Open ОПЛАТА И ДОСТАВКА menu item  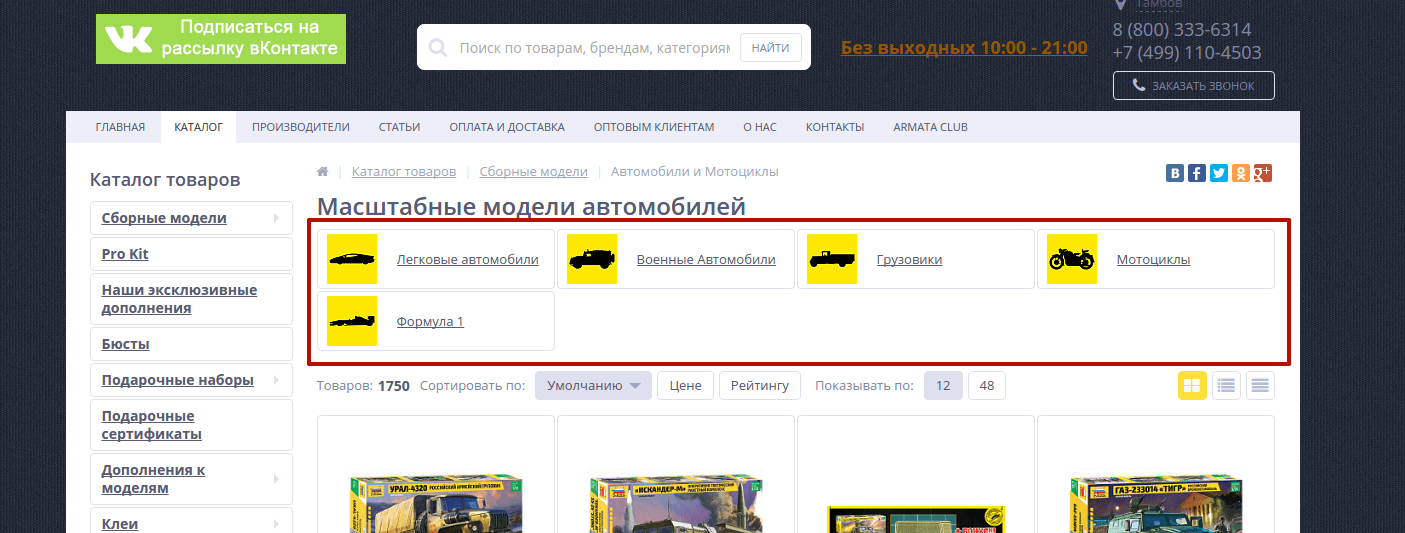pos(507,127)
